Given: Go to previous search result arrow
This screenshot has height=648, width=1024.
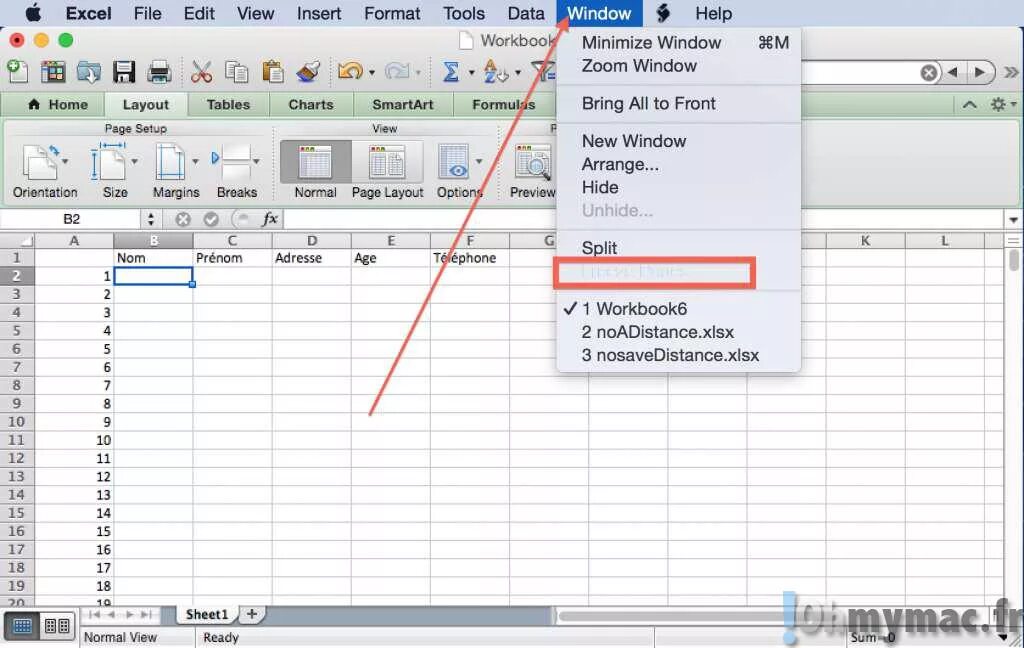Looking at the screenshot, I should pos(953,72).
